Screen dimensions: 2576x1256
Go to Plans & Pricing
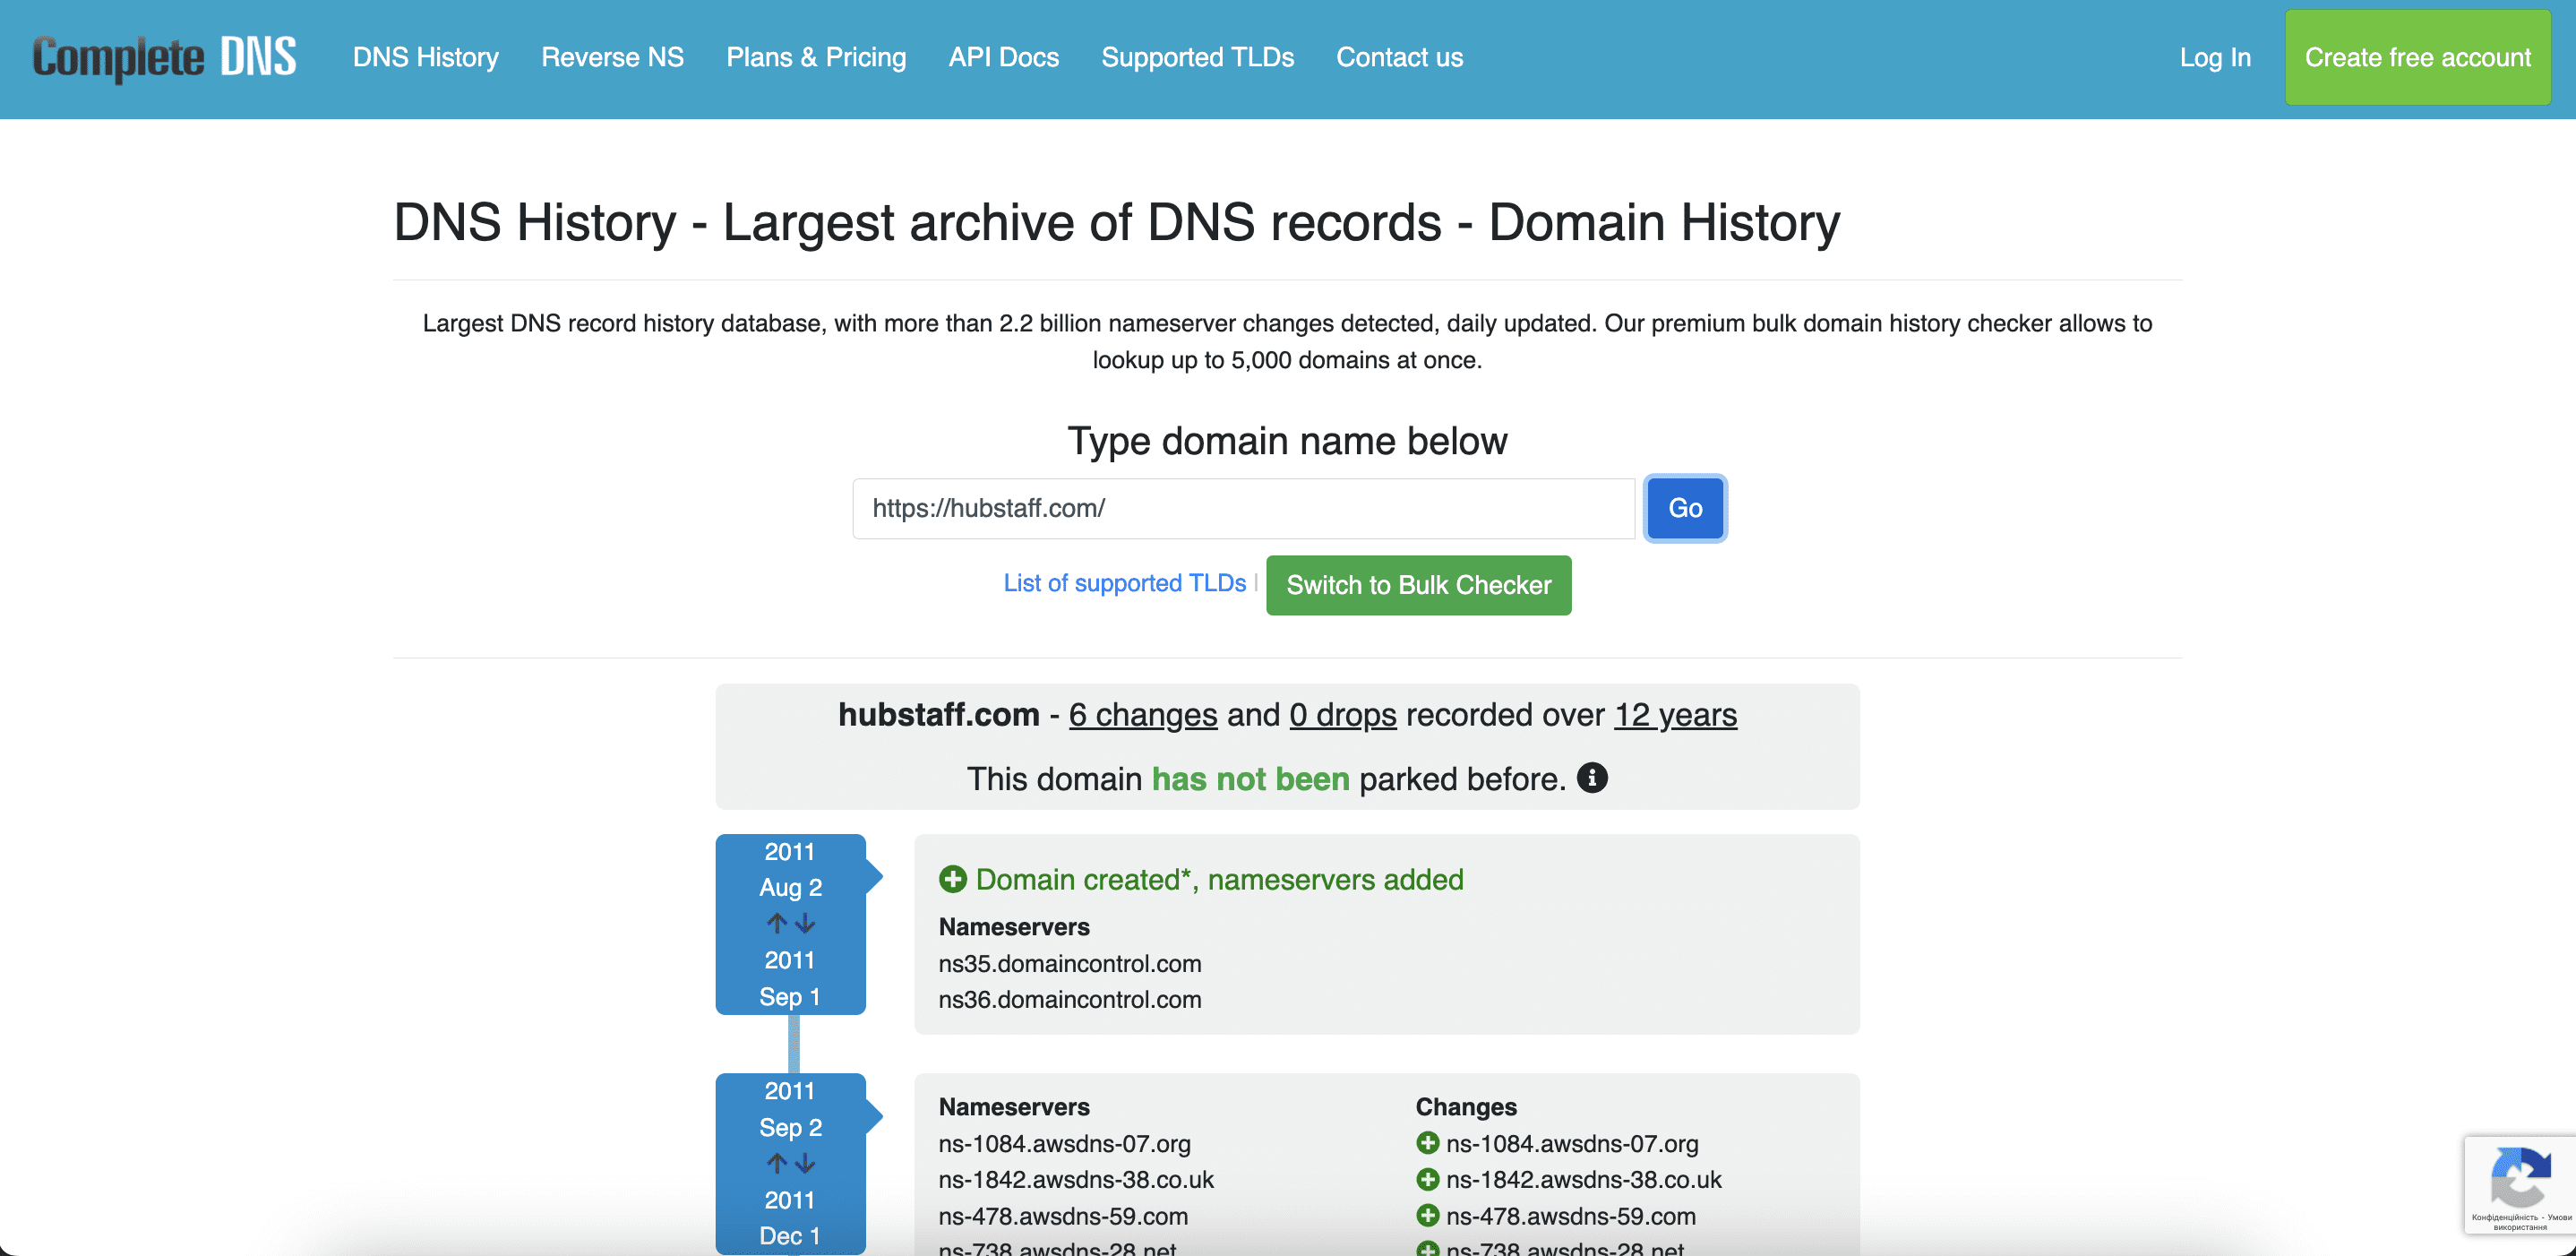point(816,58)
